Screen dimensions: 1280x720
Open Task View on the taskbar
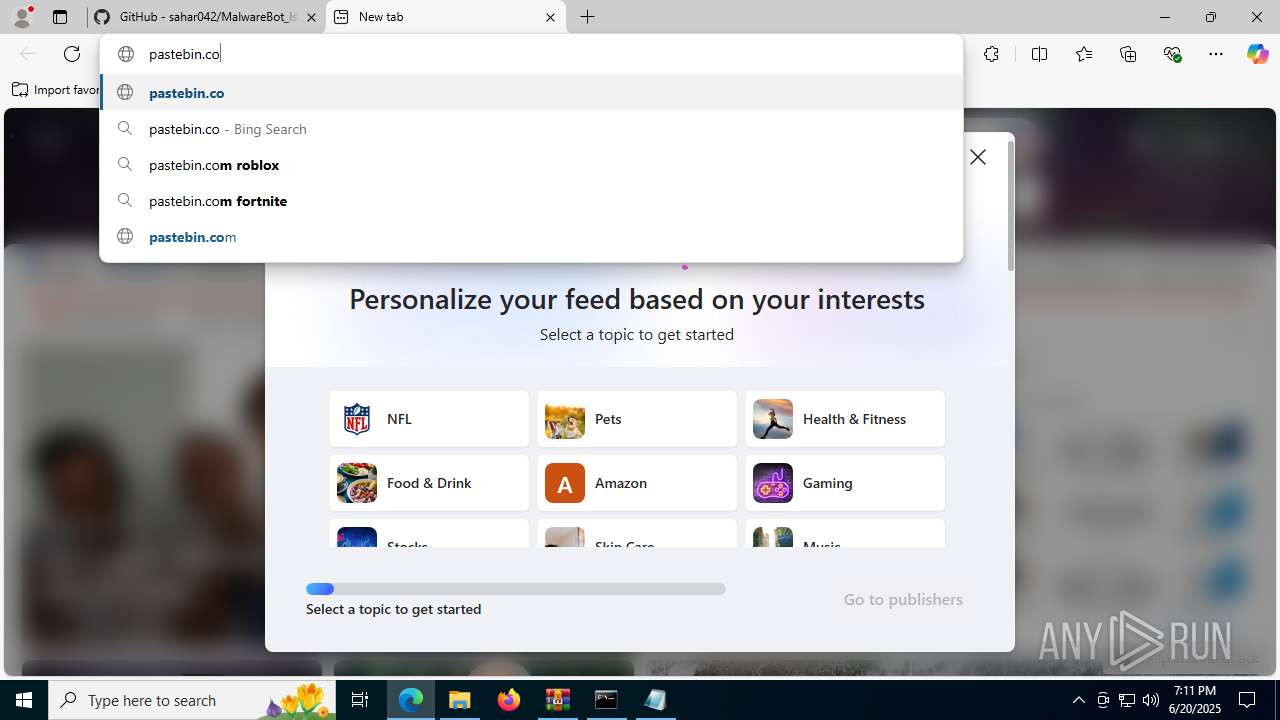tap(360, 700)
